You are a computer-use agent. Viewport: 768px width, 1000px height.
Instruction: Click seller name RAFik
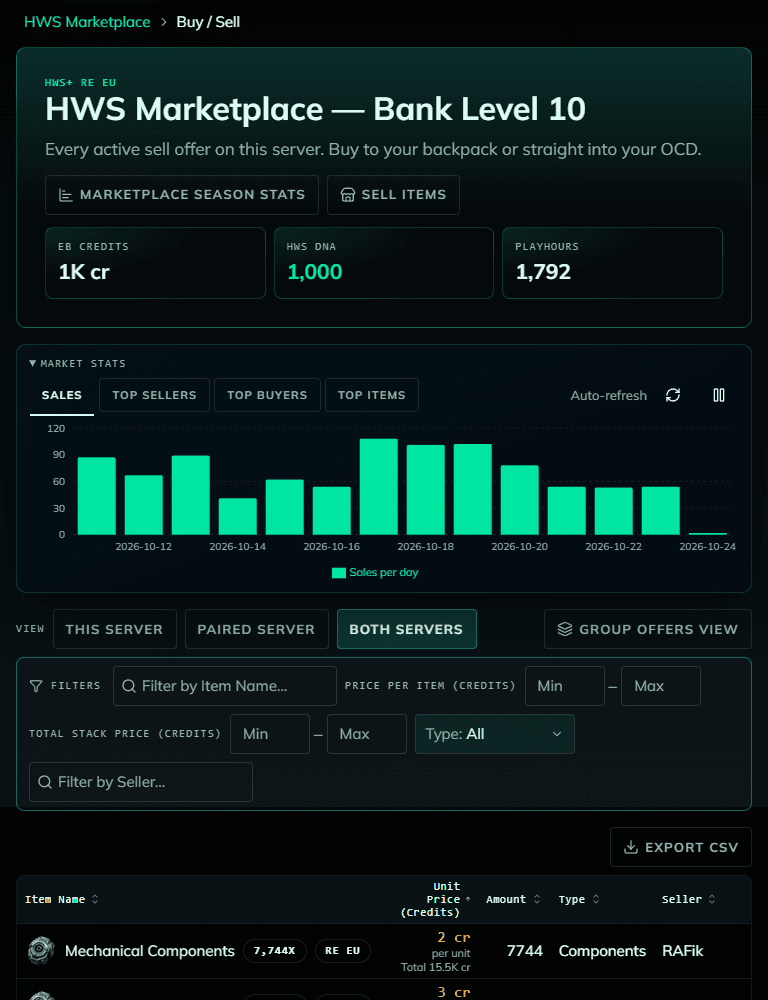coord(683,951)
